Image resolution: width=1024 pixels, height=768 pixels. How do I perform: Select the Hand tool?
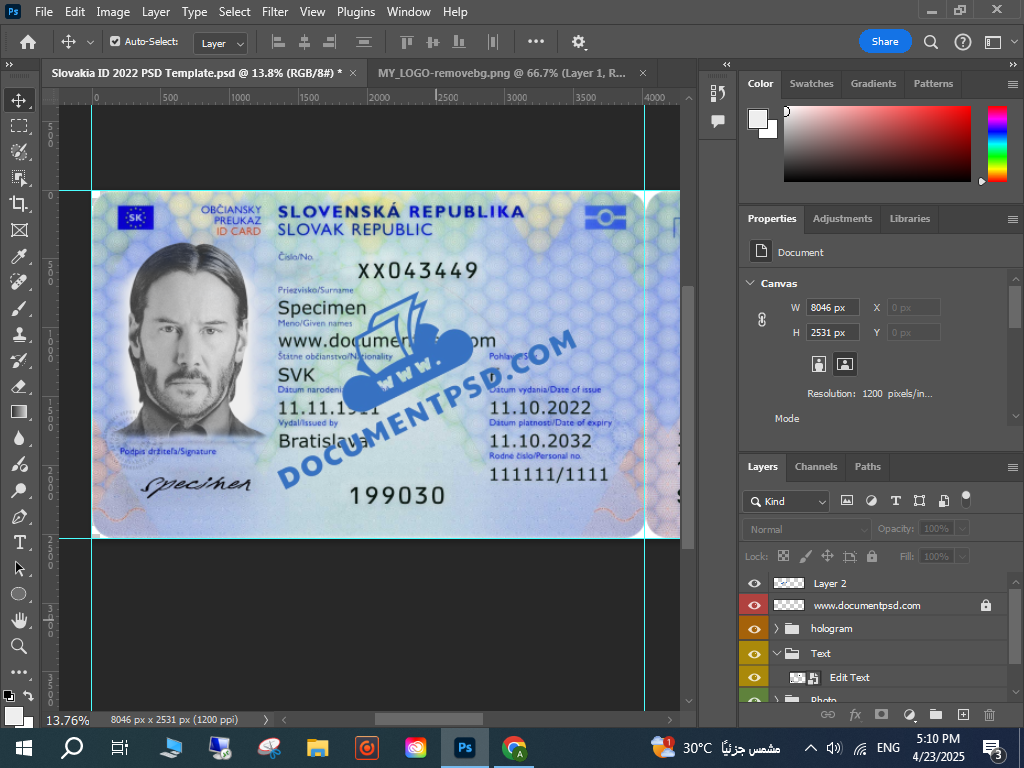point(19,620)
